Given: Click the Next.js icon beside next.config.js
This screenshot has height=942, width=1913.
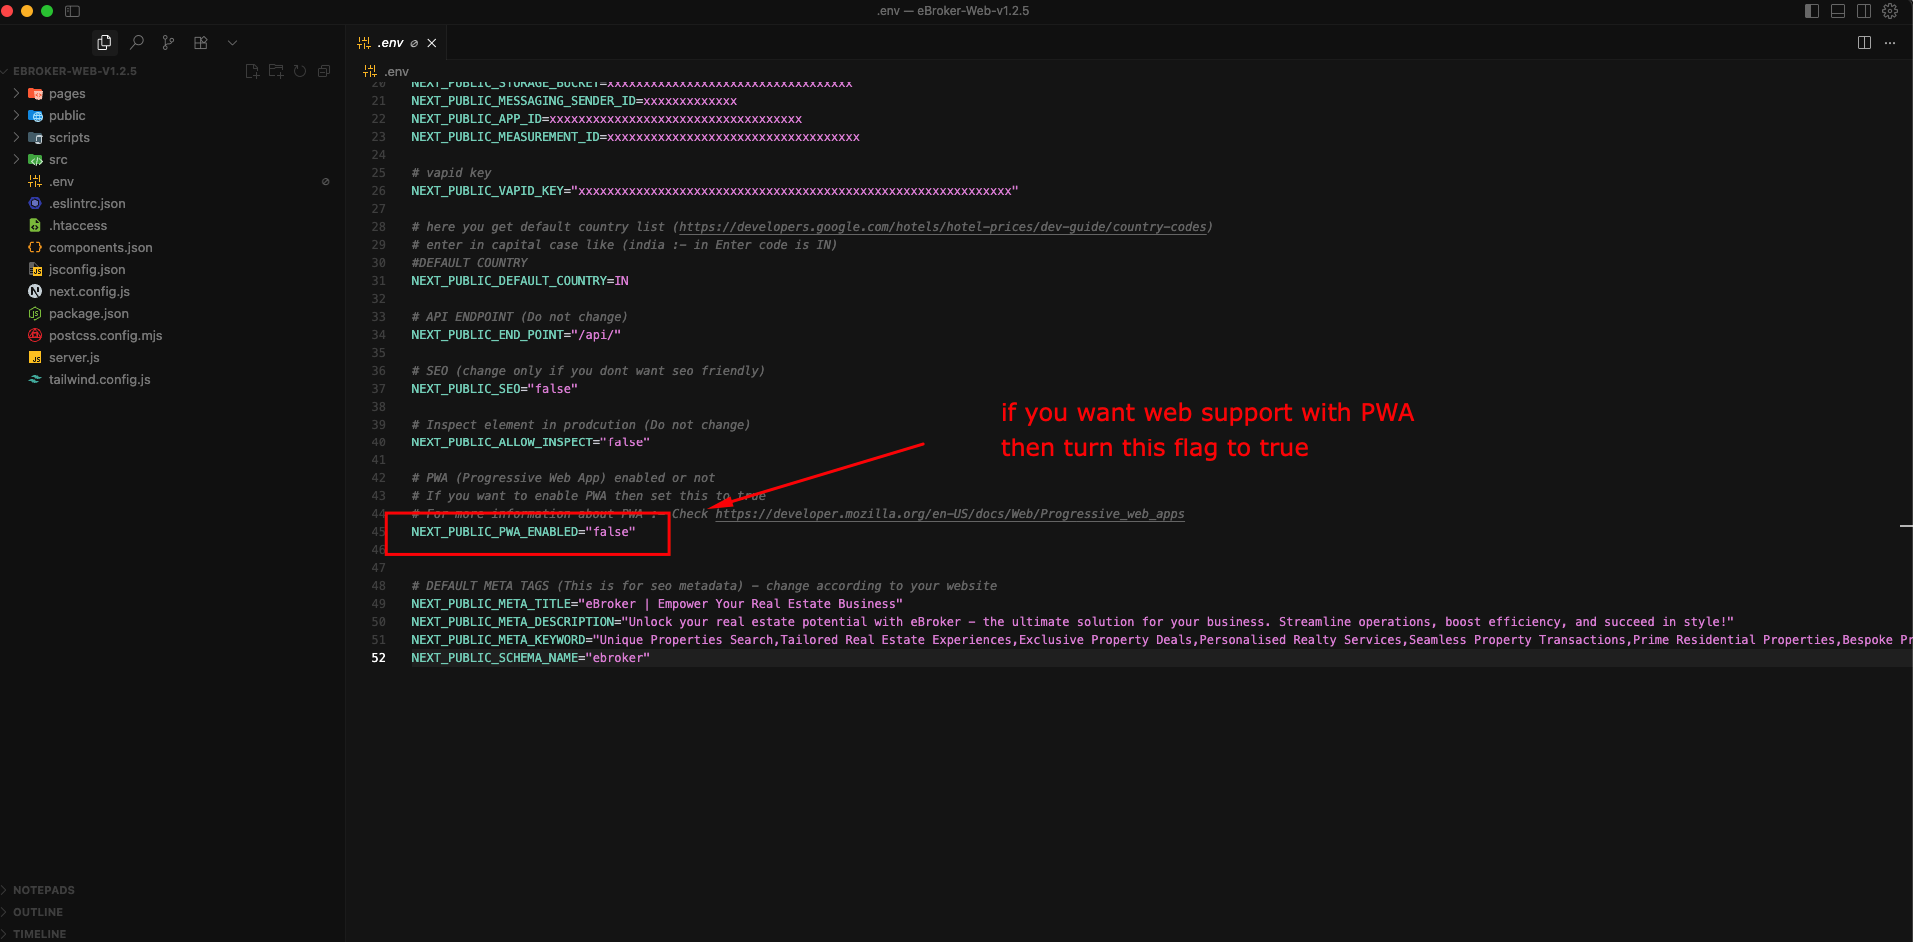Looking at the screenshot, I should (x=35, y=291).
